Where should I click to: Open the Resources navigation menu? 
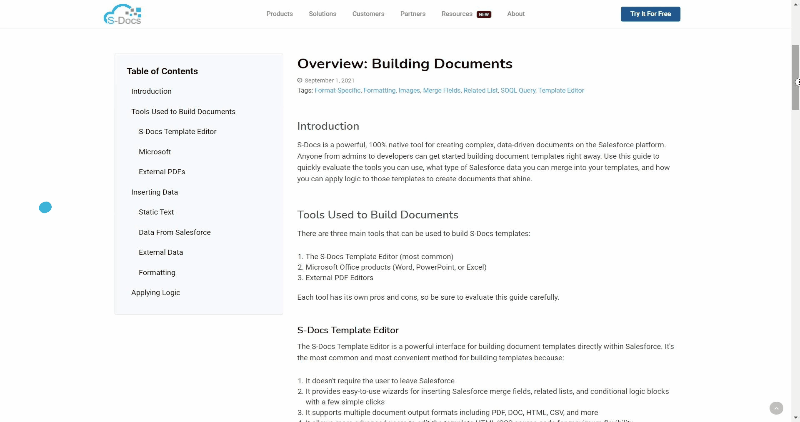tap(457, 14)
